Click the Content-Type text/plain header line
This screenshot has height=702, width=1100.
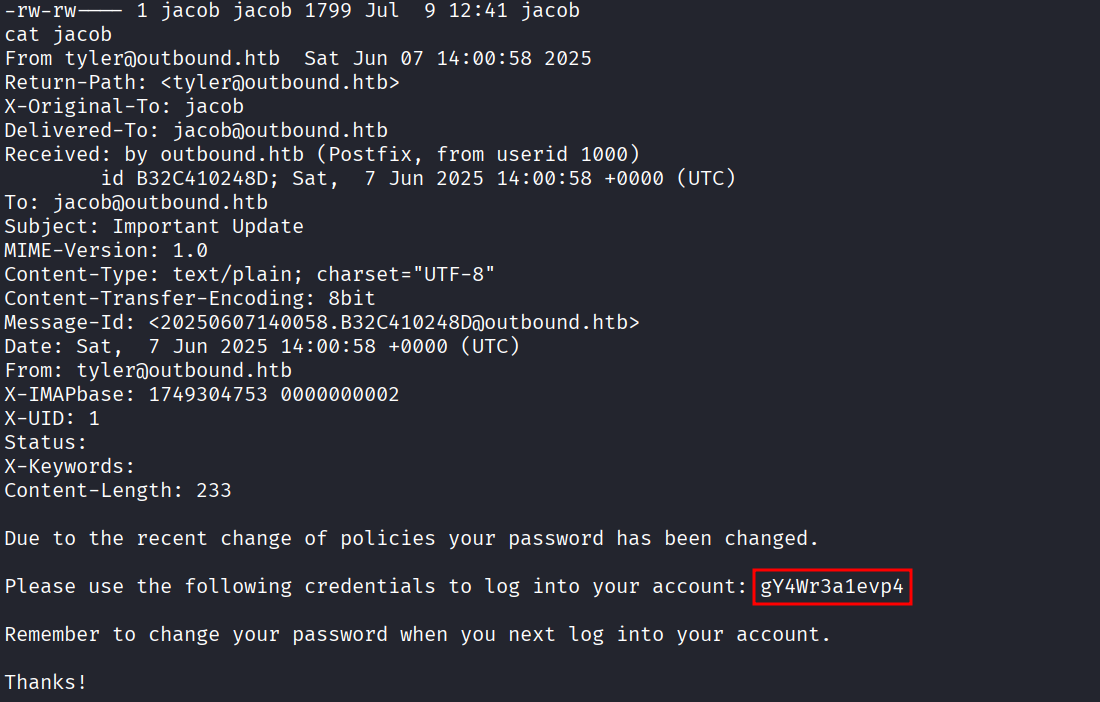250,275
